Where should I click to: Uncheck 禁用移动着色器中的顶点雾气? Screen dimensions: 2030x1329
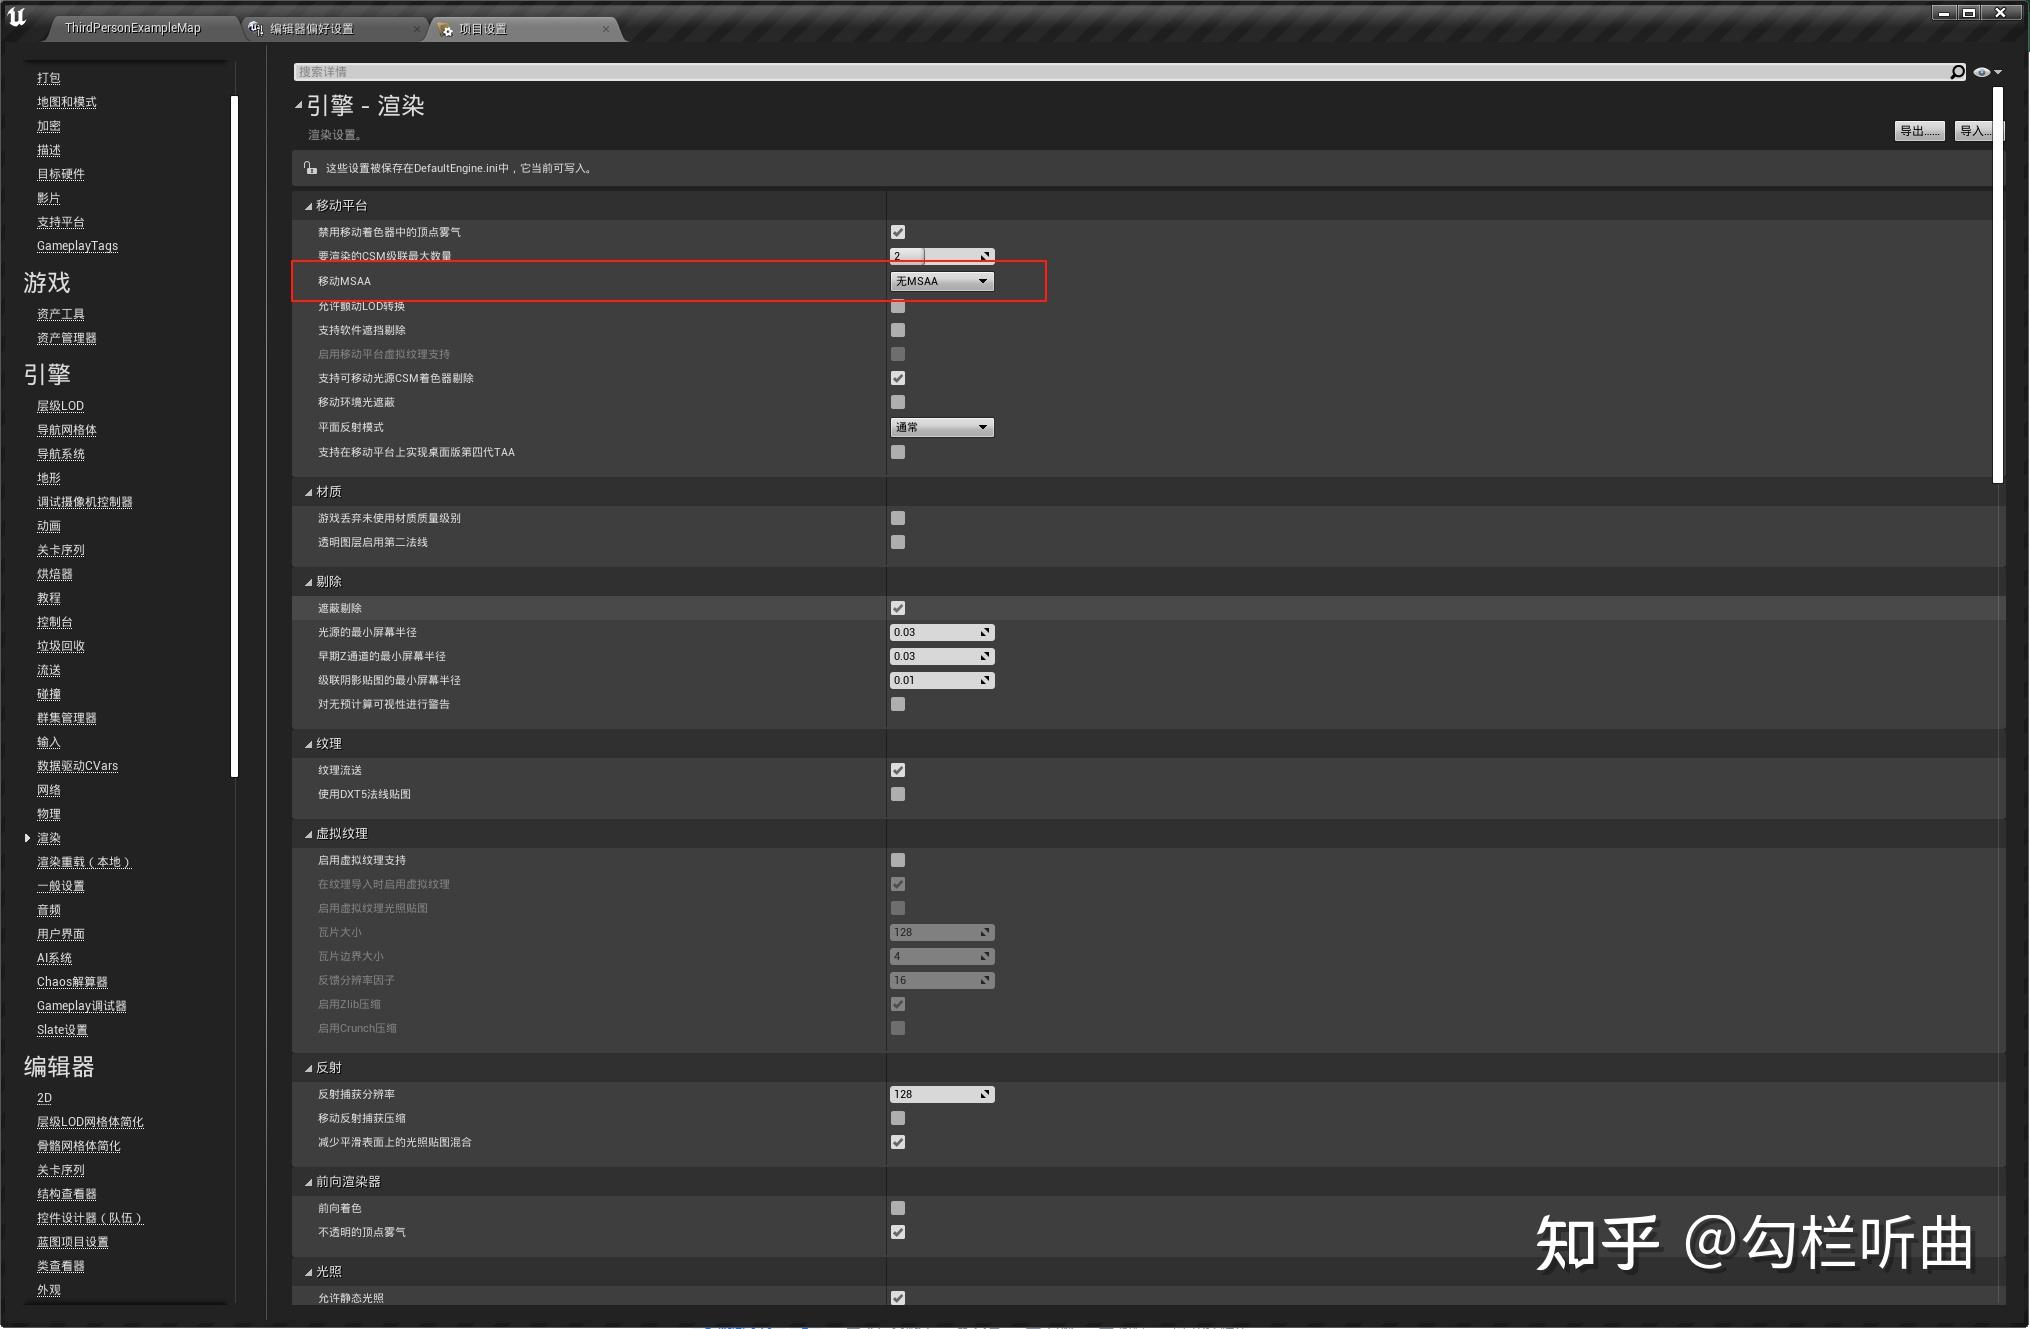[x=898, y=230]
